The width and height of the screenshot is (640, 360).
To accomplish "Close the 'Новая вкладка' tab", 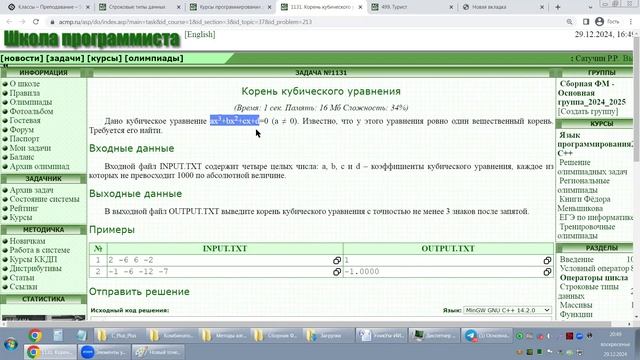I will tap(542, 7).
